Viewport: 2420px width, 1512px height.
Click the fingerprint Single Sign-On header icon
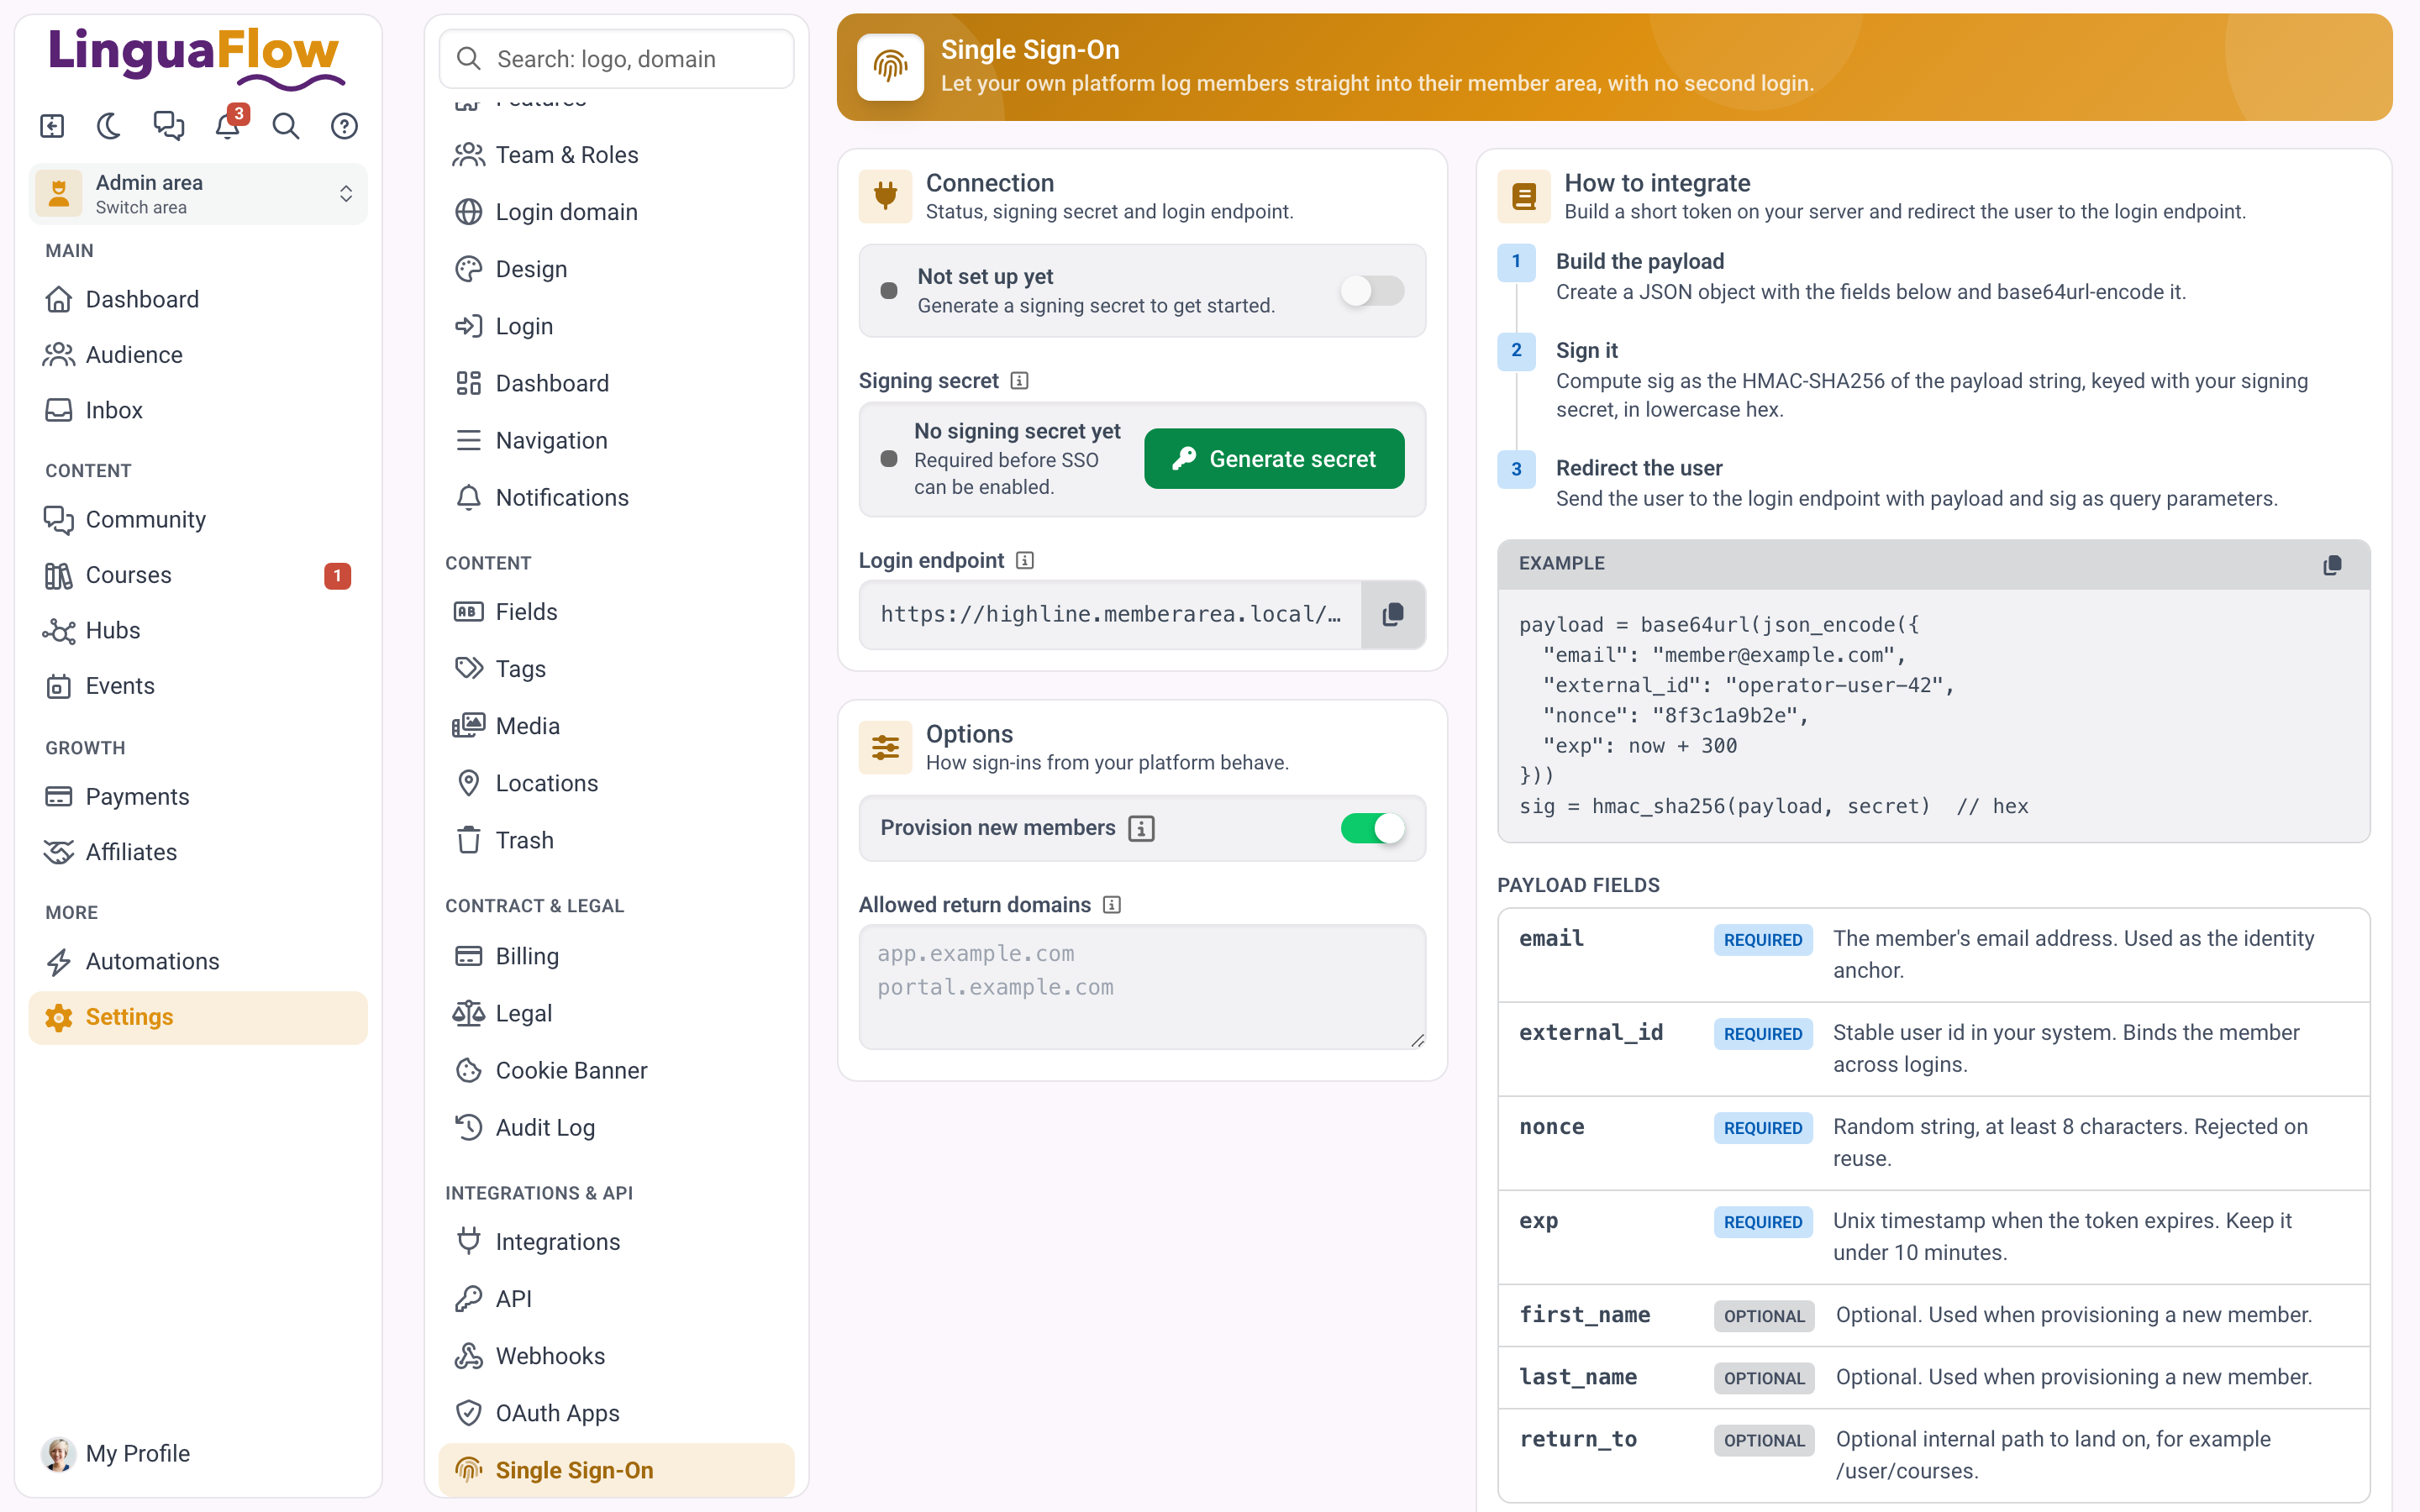(x=890, y=67)
